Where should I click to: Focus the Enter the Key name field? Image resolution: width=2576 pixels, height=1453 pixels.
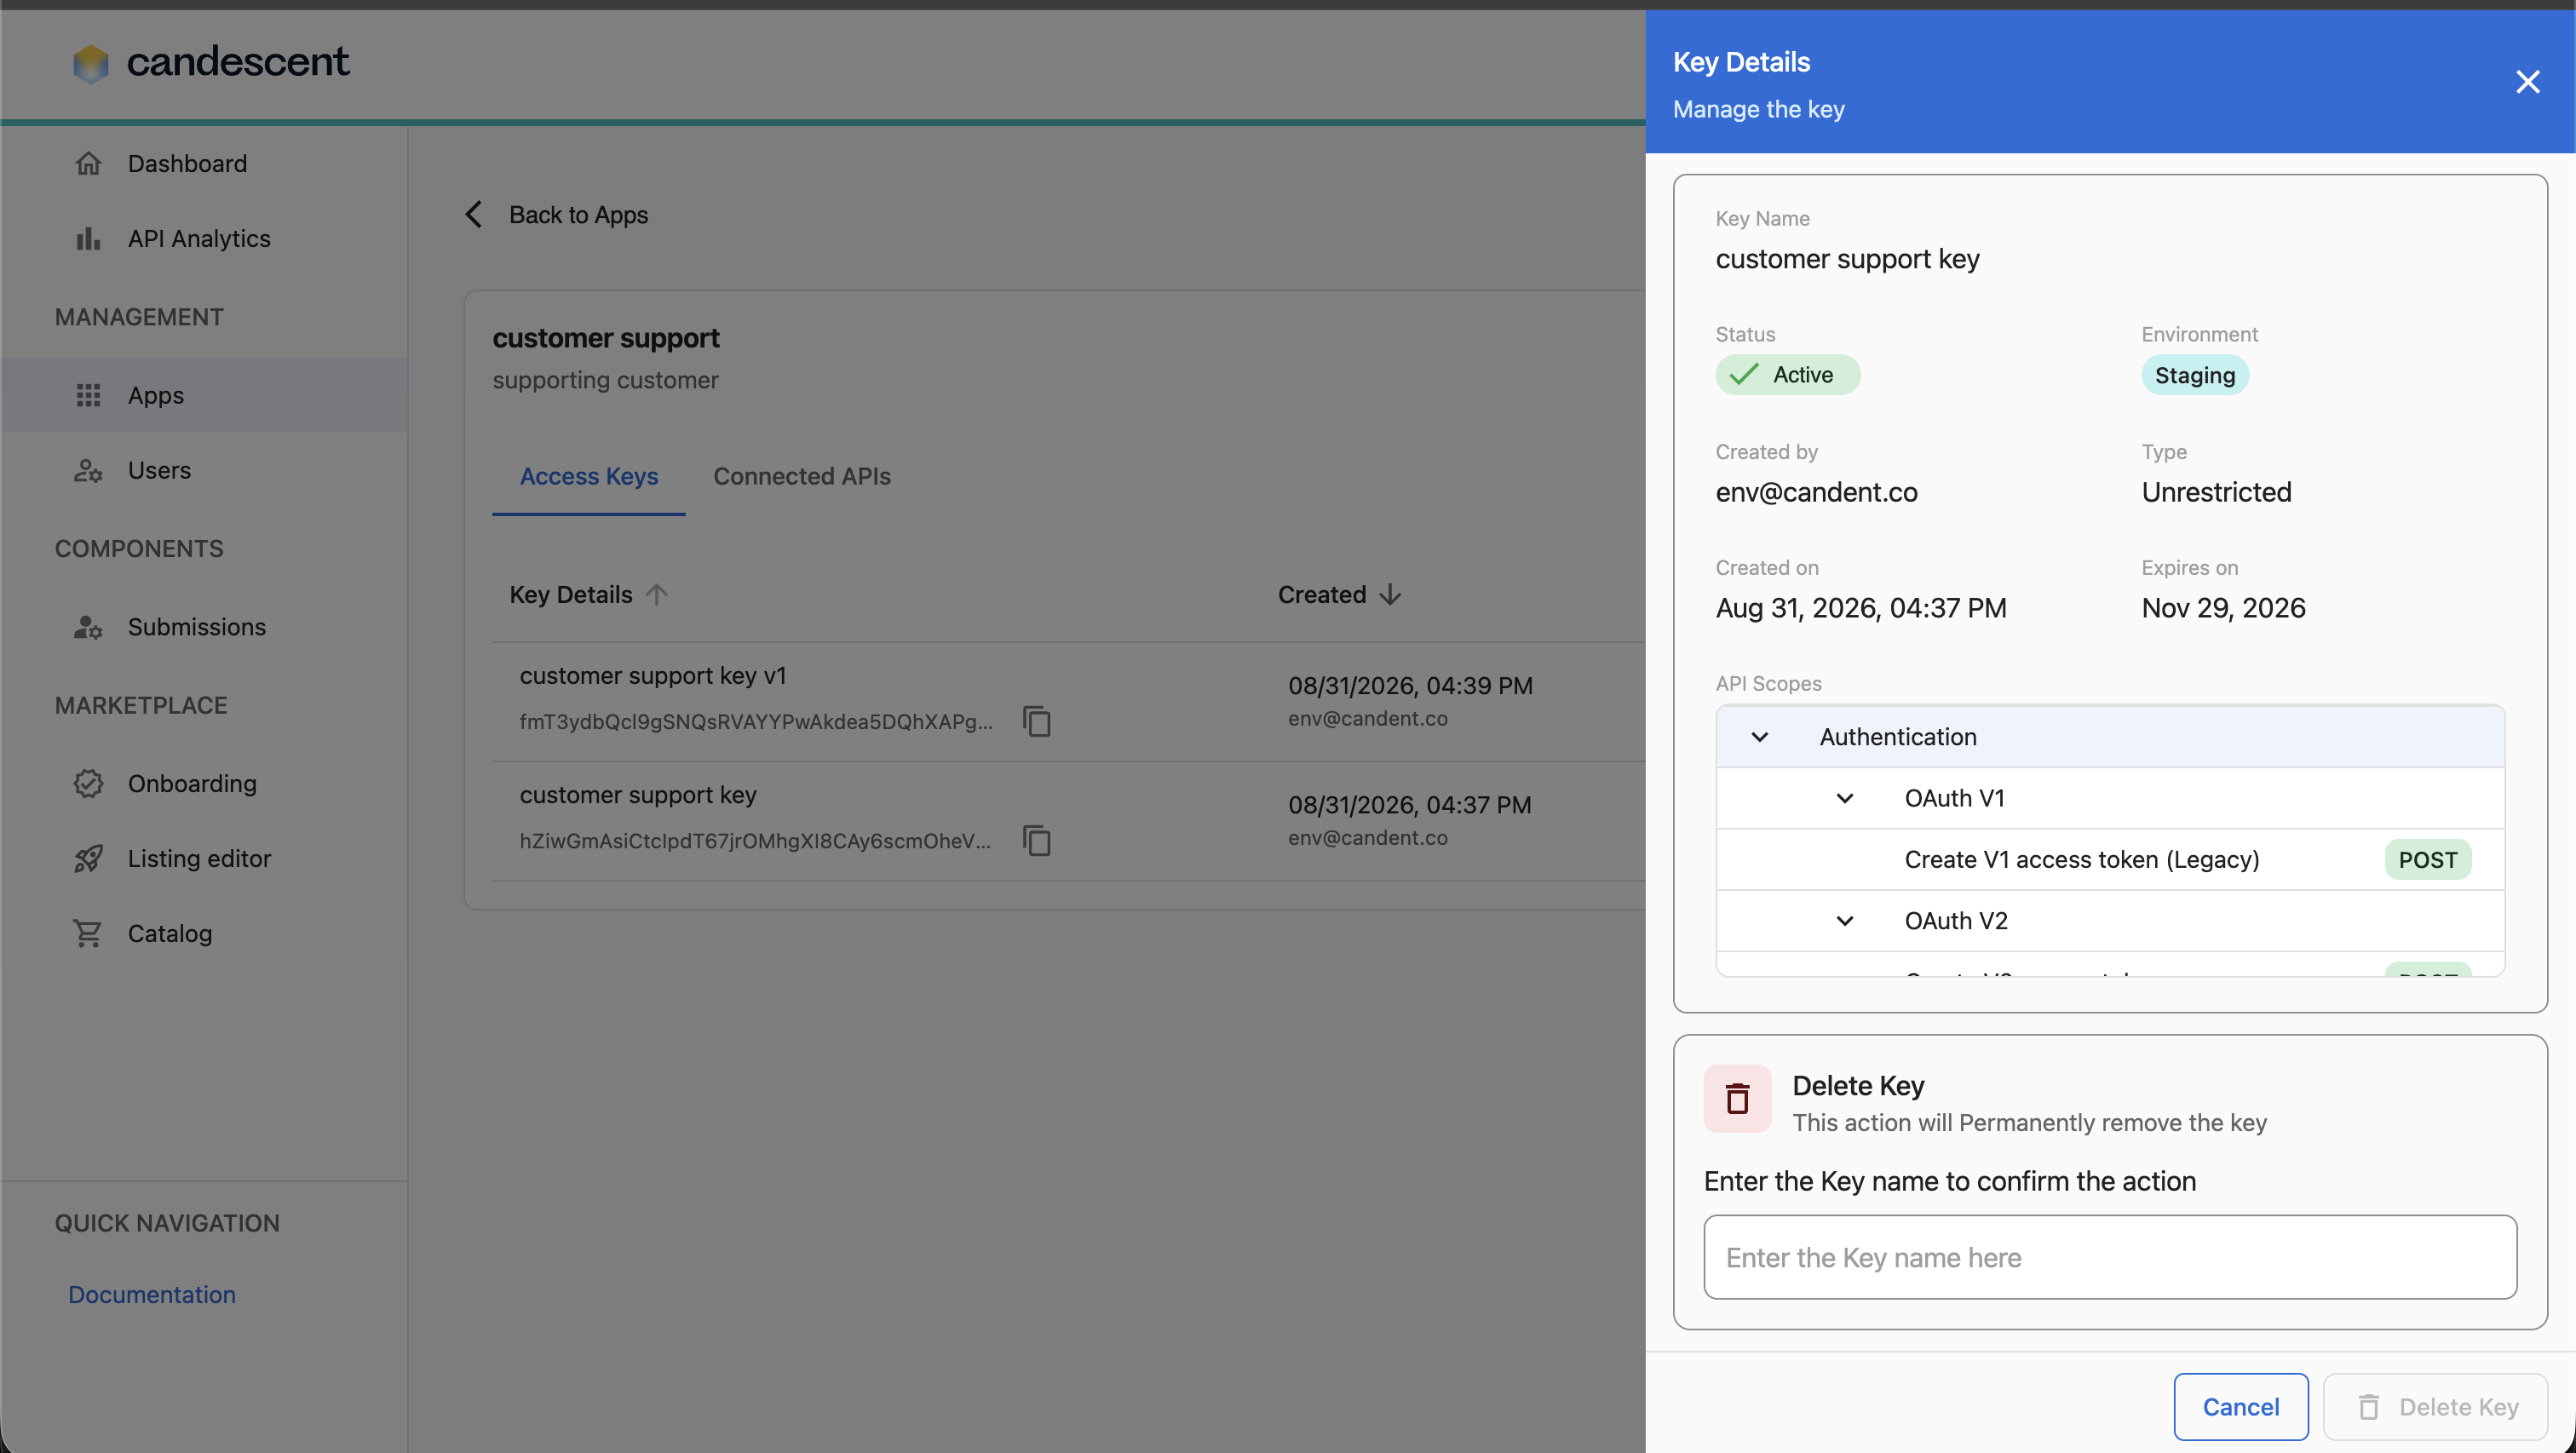point(2110,1257)
